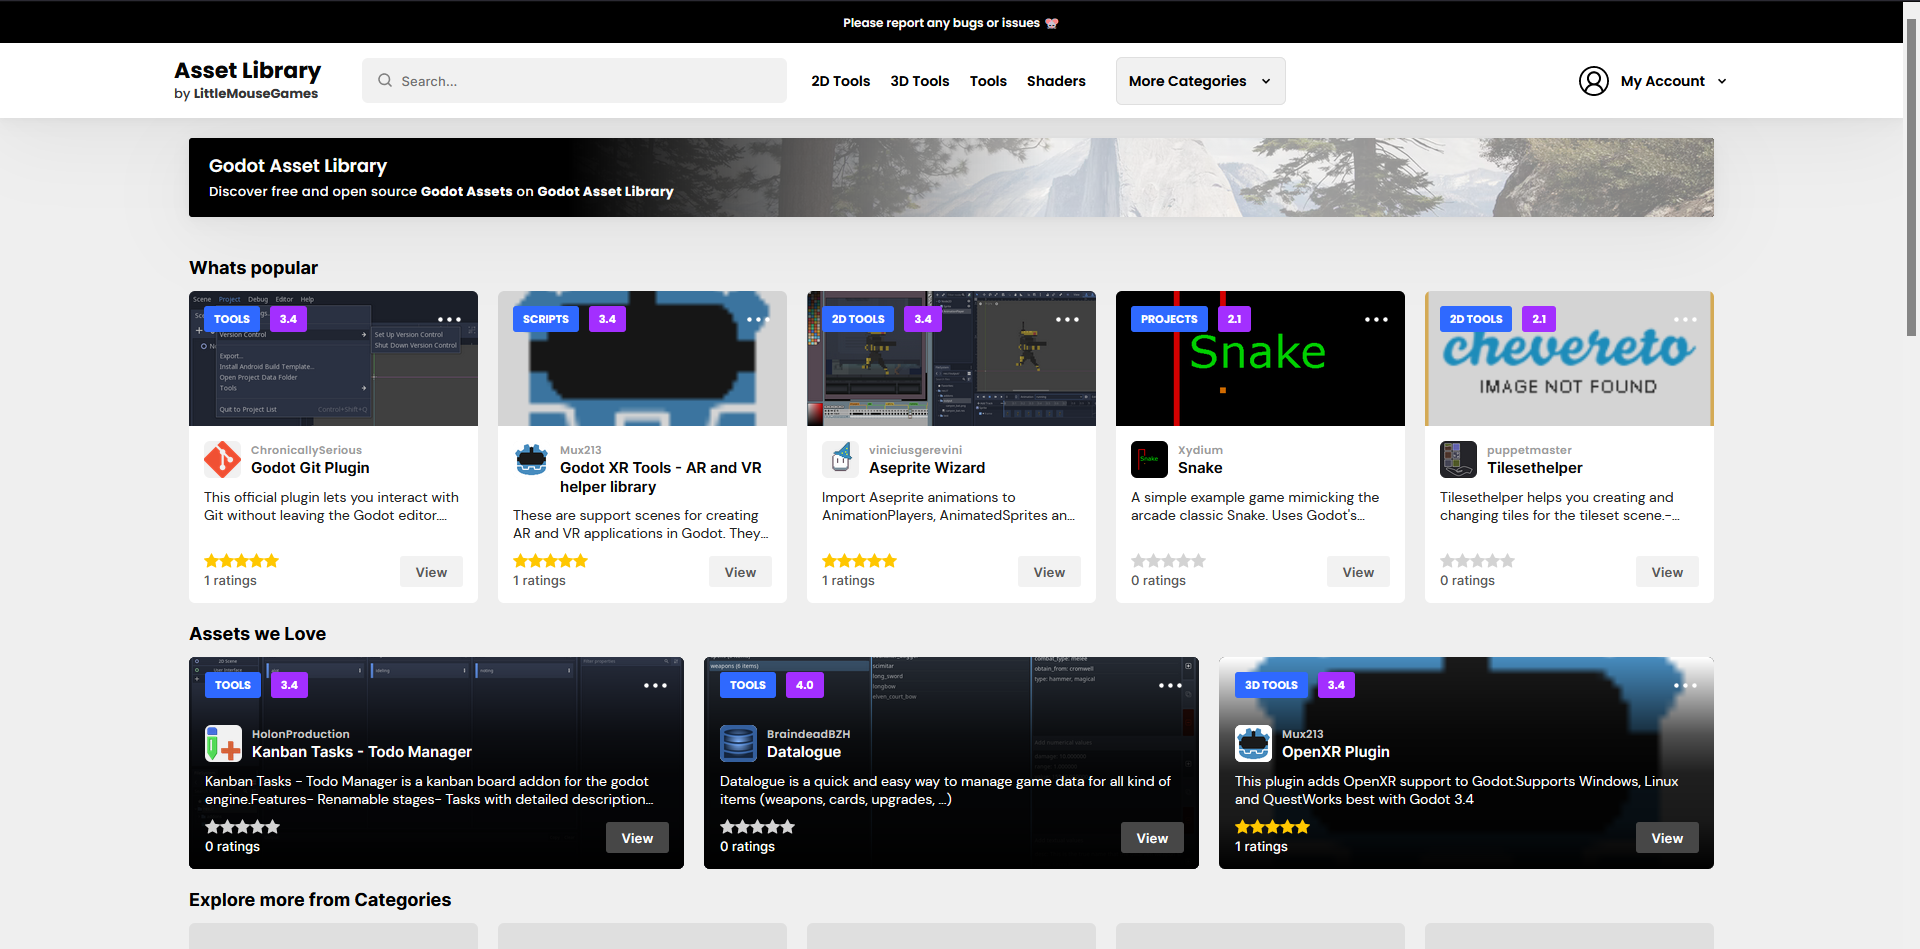Image resolution: width=1920 pixels, height=949 pixels.
Task: Open the Godot Git Plugin title link
Action: point(310,468)
